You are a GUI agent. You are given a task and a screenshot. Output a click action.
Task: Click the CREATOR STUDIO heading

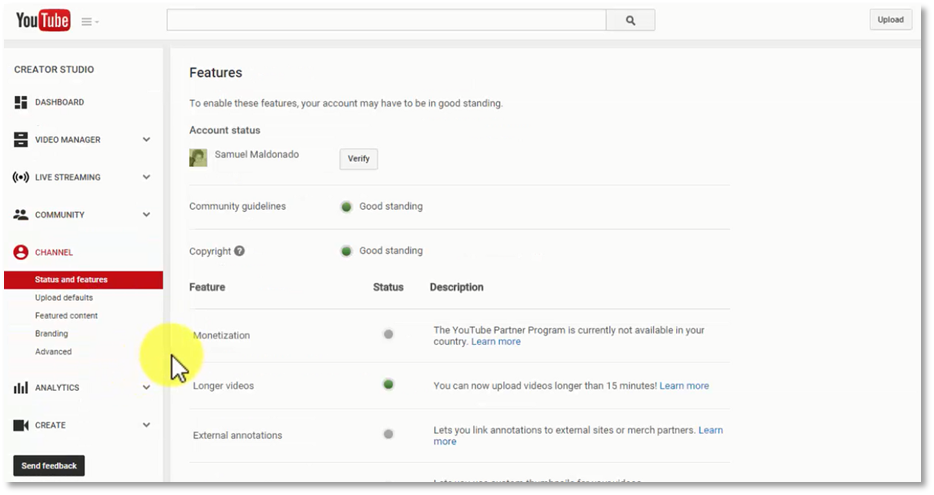coord(54,70)
